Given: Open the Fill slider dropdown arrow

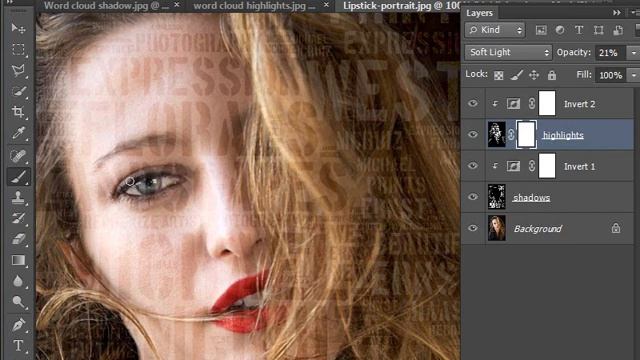Looking at the screenshot, I should click(633, 75).
